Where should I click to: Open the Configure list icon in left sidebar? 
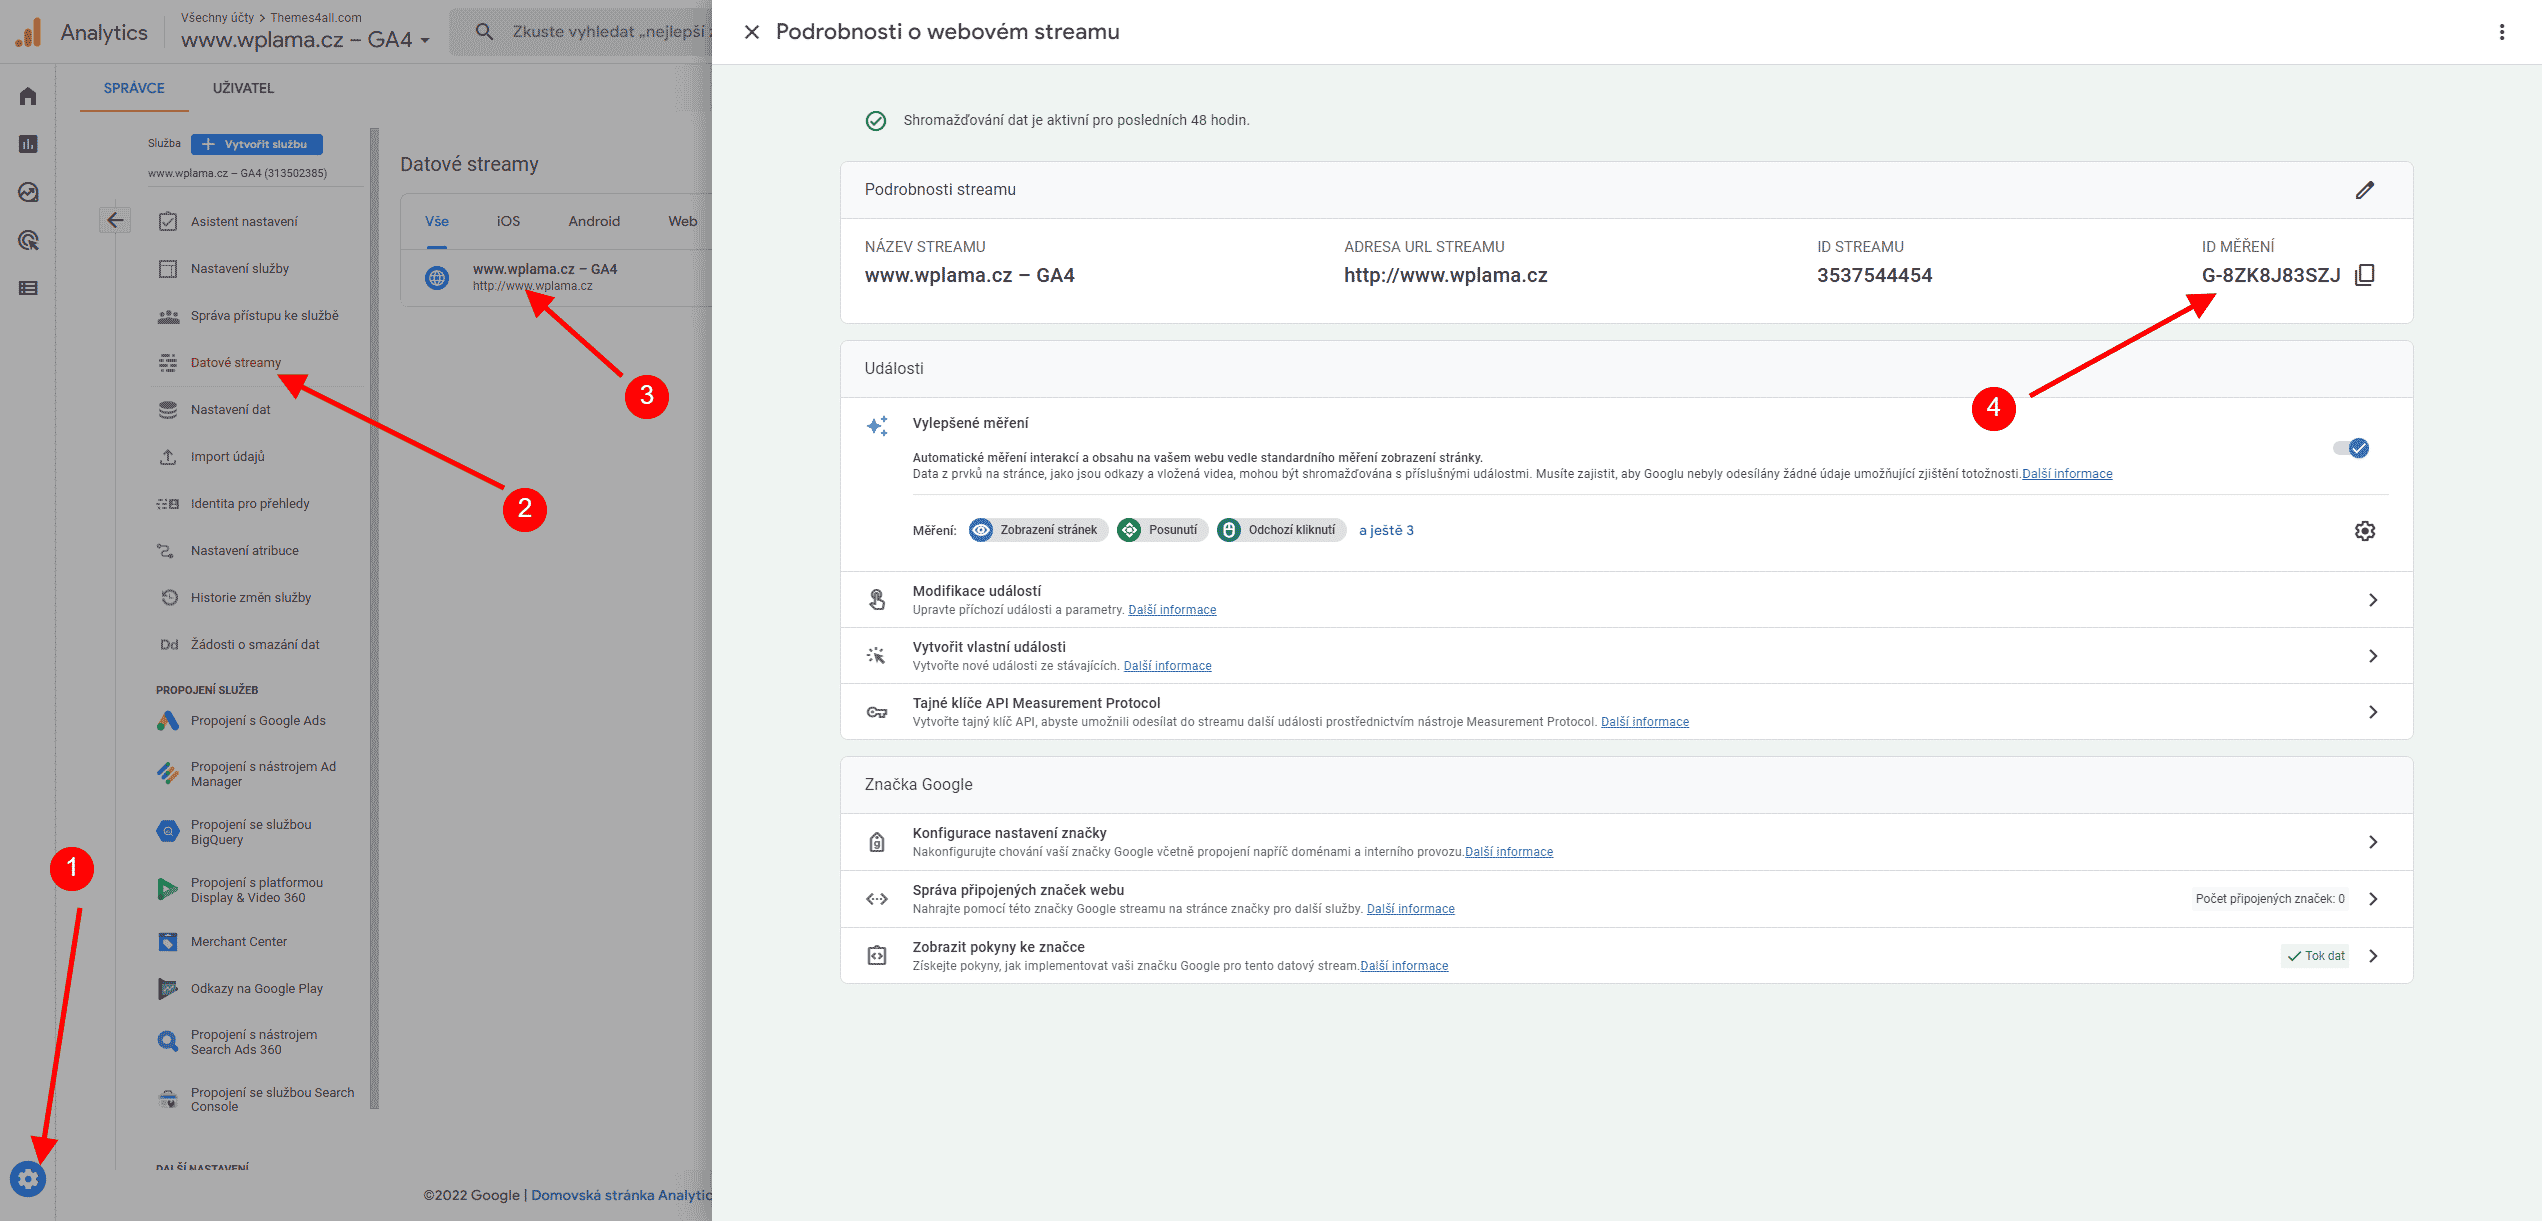pyautogui.click(x=28, y=288)
